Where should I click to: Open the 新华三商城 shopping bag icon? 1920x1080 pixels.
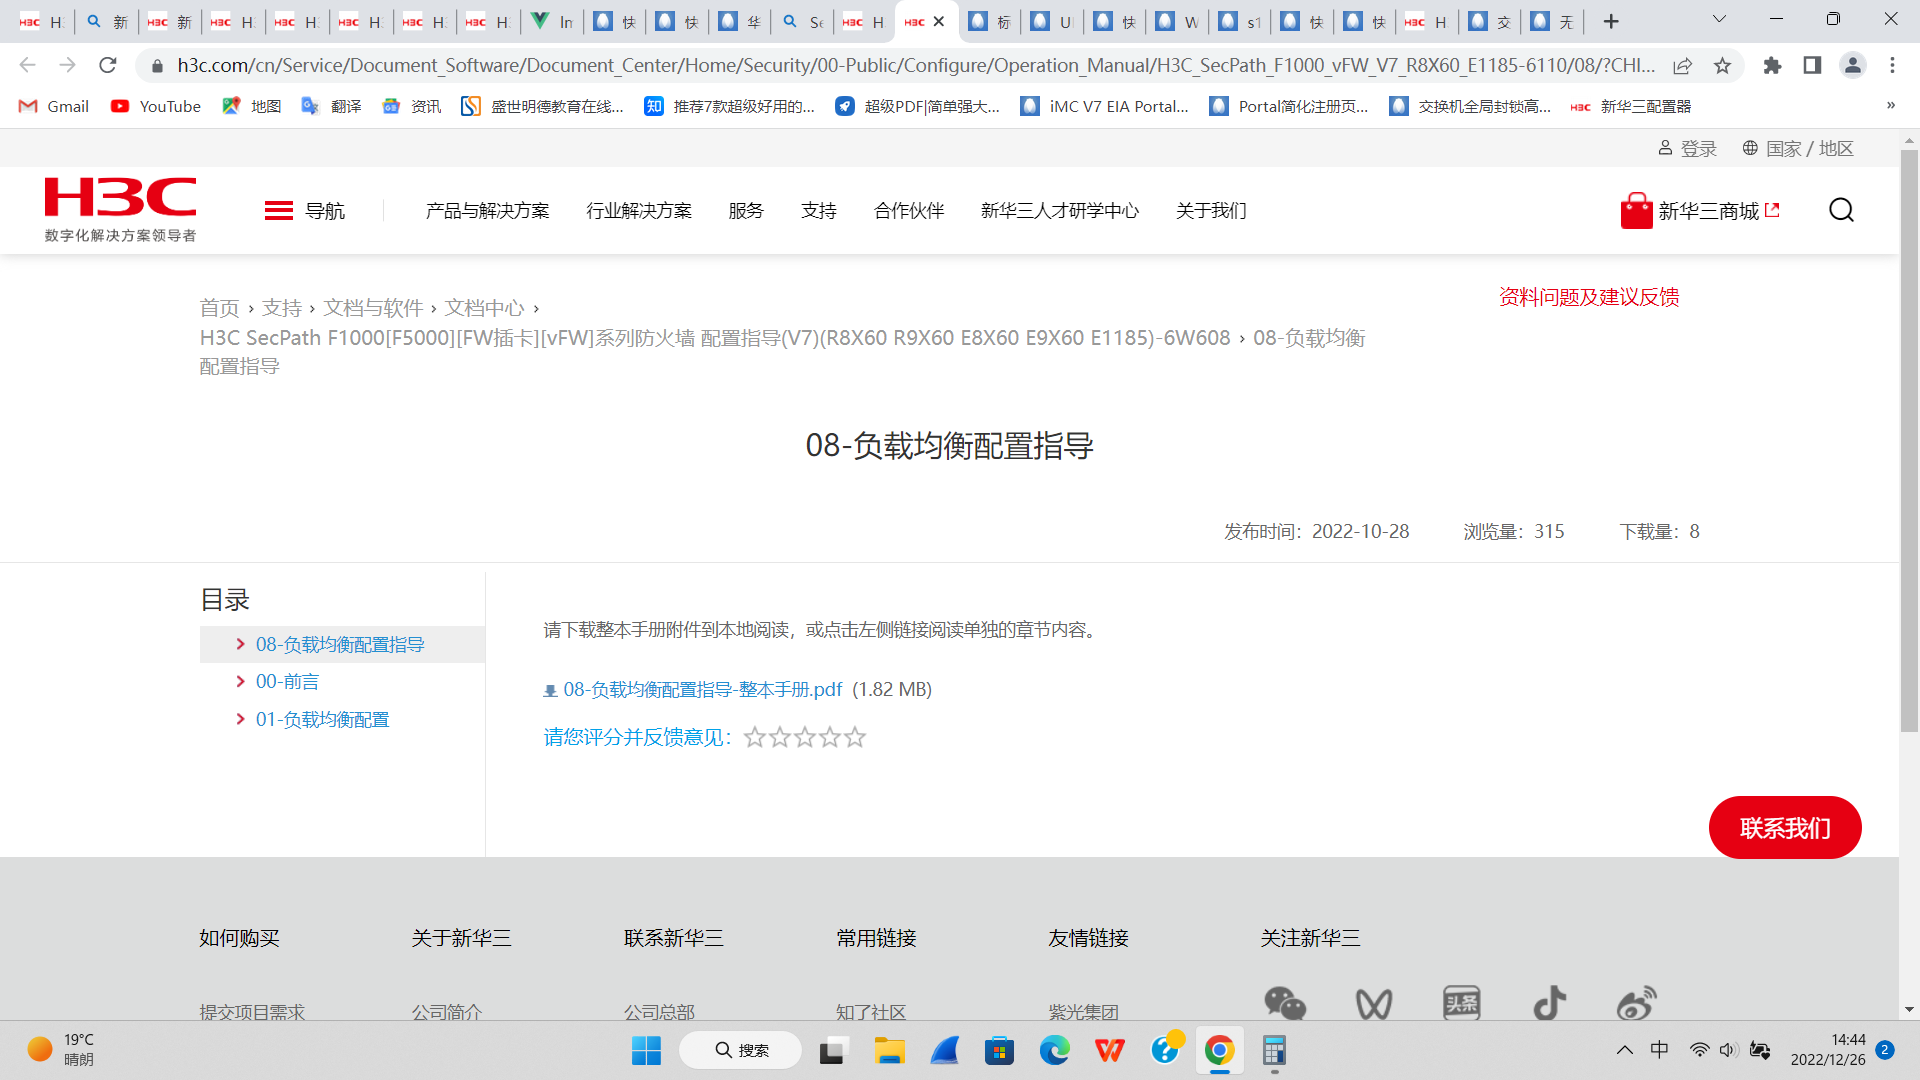(1636, 211)
